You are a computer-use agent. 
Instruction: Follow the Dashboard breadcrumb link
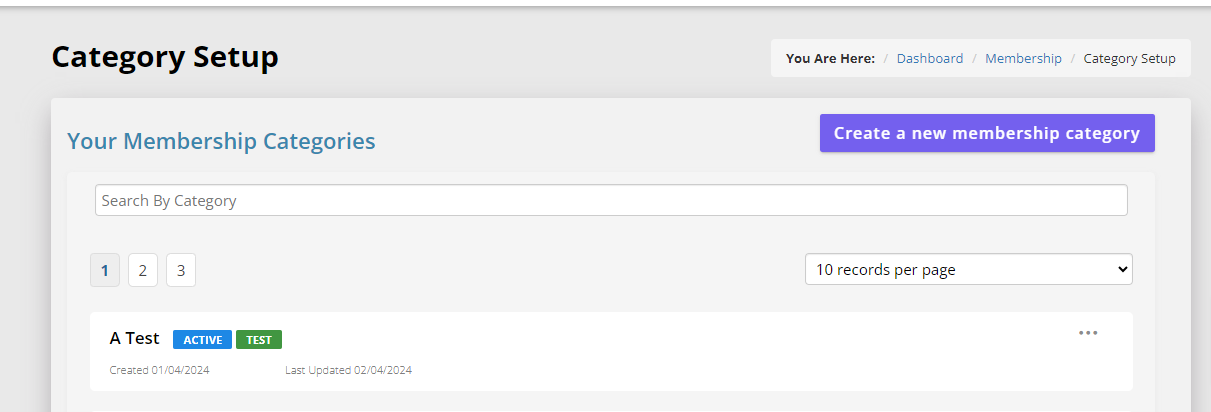coord(930,58)
